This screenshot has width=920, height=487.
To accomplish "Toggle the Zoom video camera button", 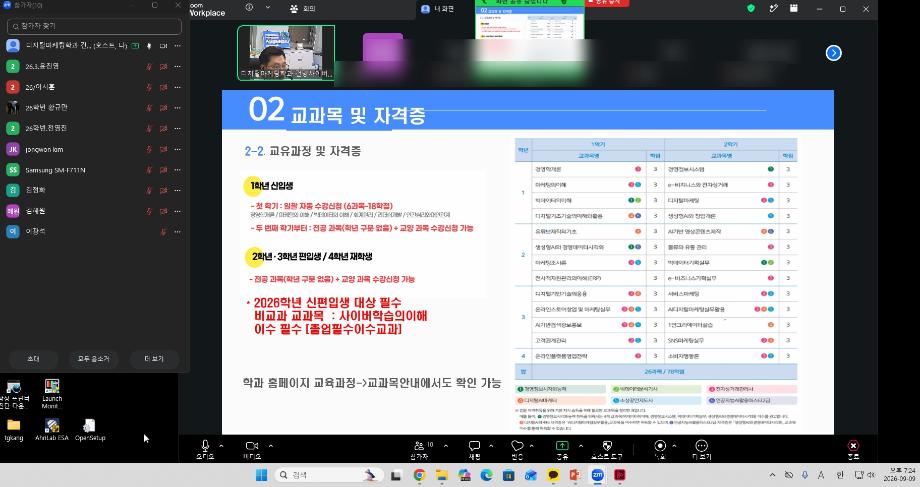I will tap(252, 449).
